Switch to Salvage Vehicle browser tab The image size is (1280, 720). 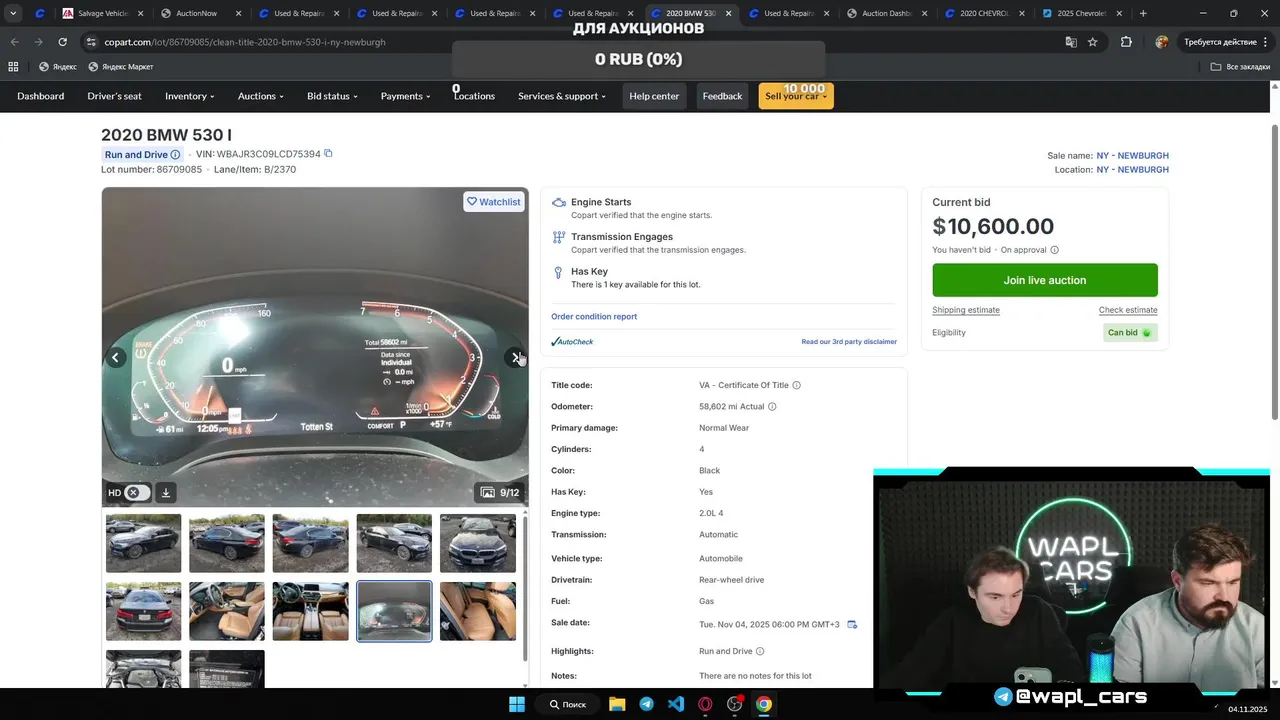(100, 13)
